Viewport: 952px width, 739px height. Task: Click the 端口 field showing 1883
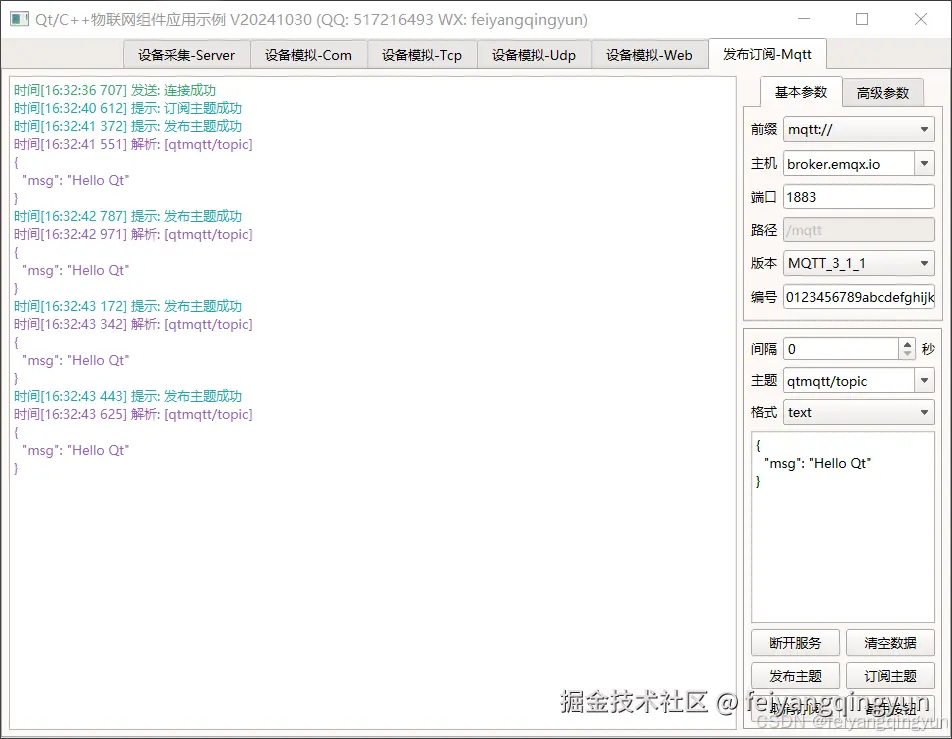coord(860,196)
